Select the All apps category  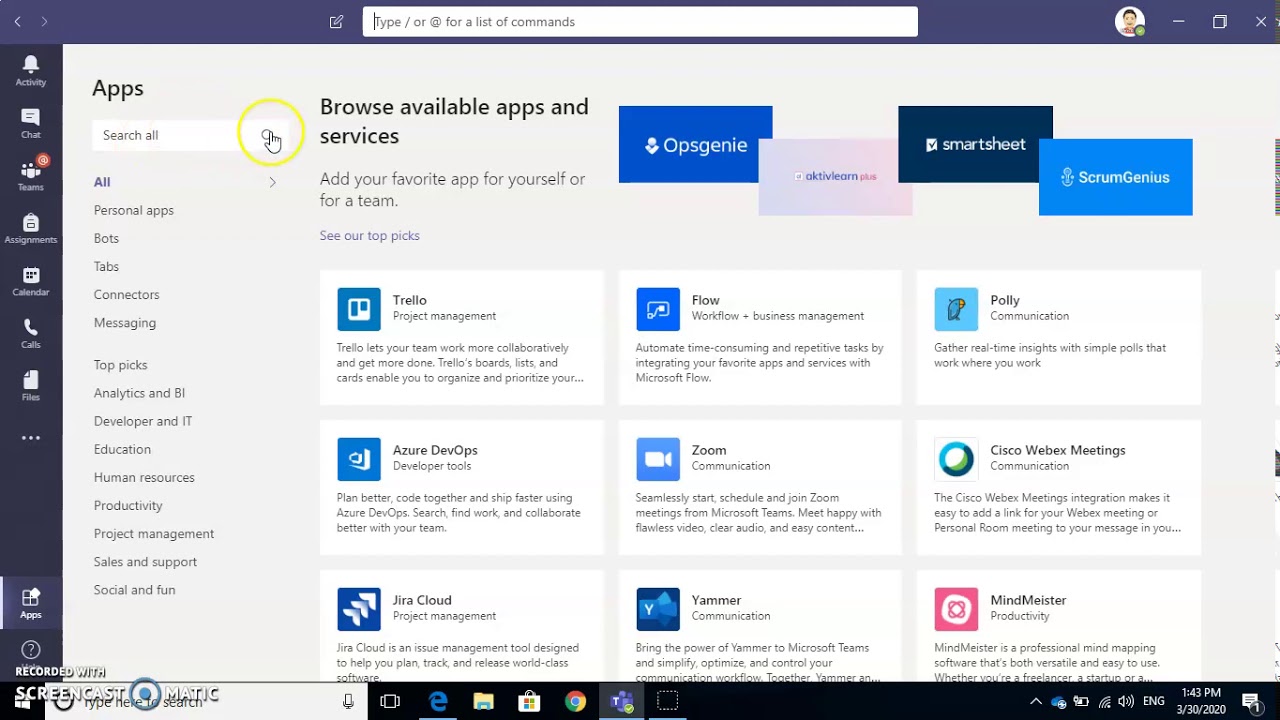102,182
